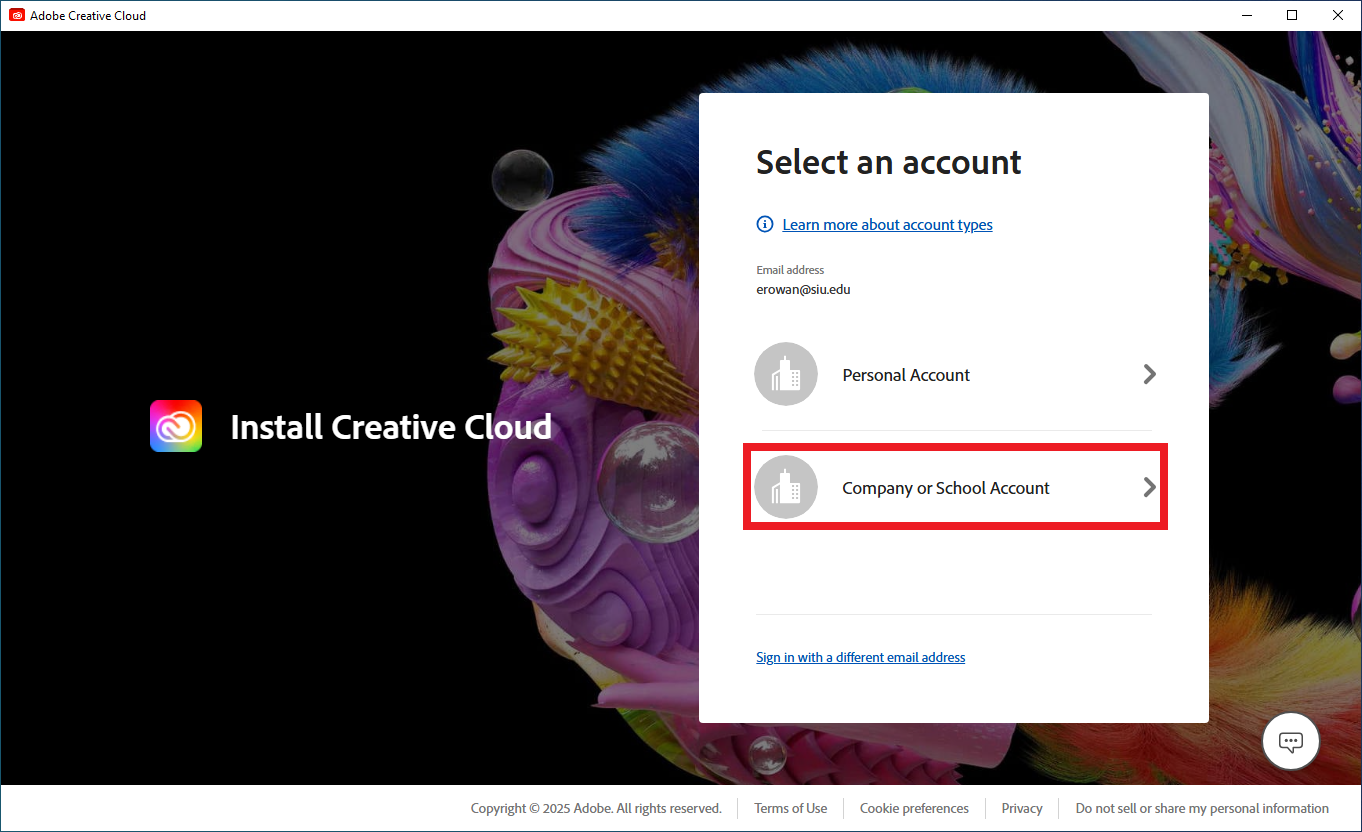Select the Personal Account building icon

[785, 374]
